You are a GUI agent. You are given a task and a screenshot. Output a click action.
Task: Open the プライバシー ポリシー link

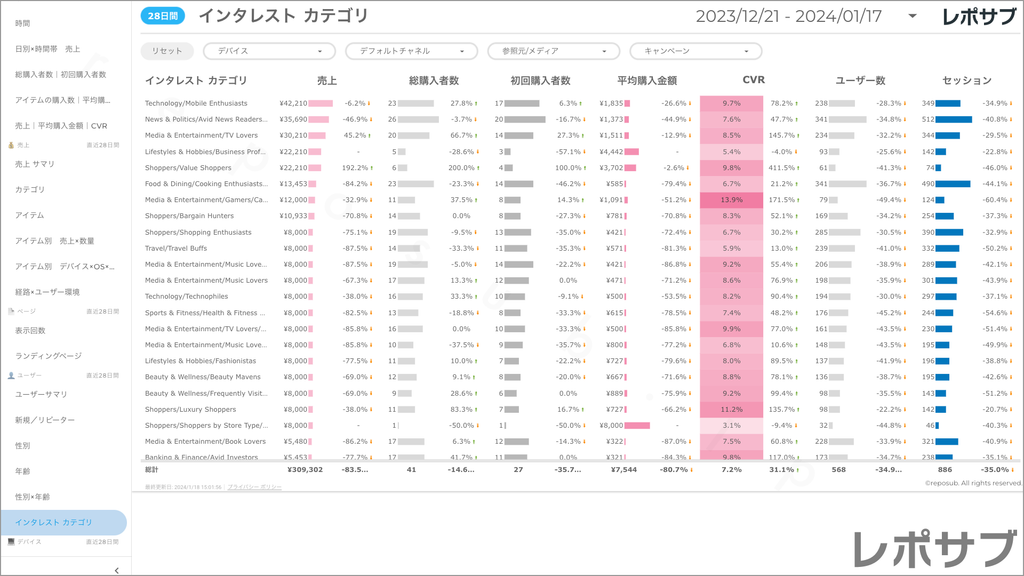[x=254, y=487]
